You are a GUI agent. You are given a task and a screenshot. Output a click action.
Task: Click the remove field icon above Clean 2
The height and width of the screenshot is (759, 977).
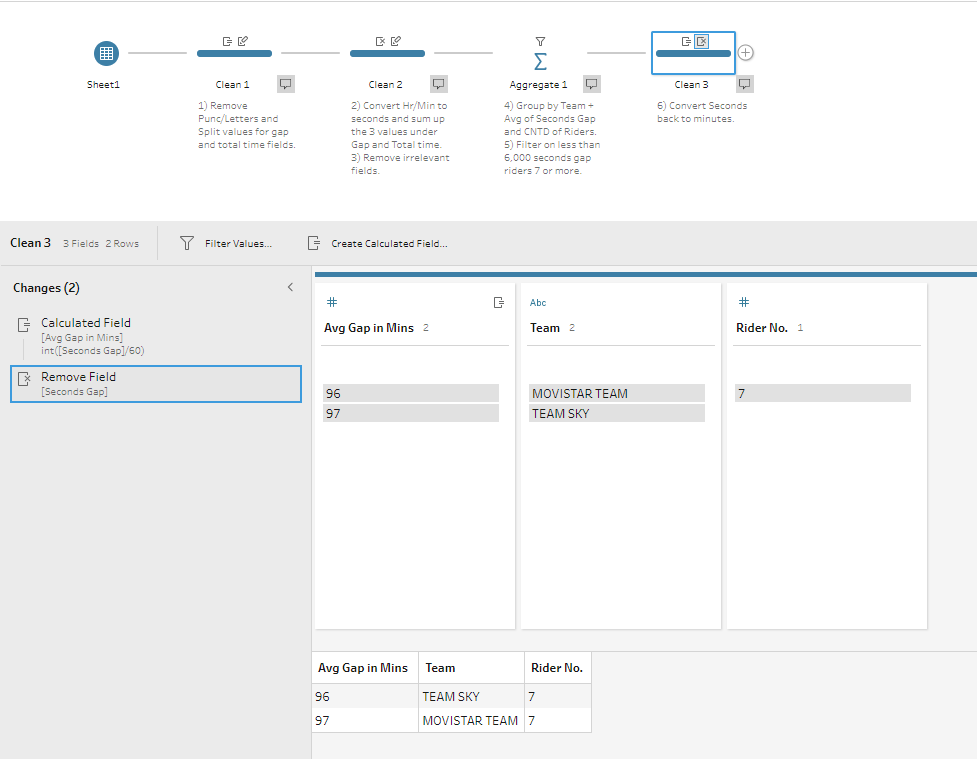click(380, 41)
